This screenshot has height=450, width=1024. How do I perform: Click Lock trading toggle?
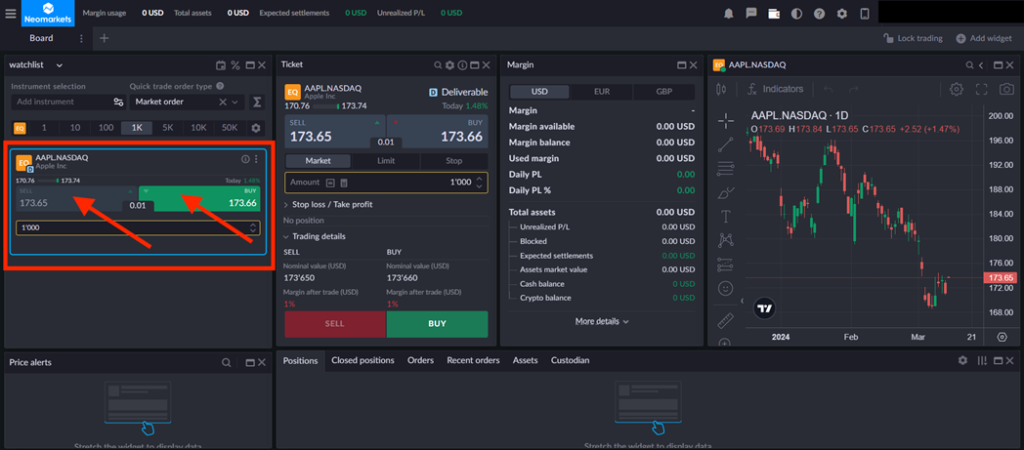(x=913, y=38)
